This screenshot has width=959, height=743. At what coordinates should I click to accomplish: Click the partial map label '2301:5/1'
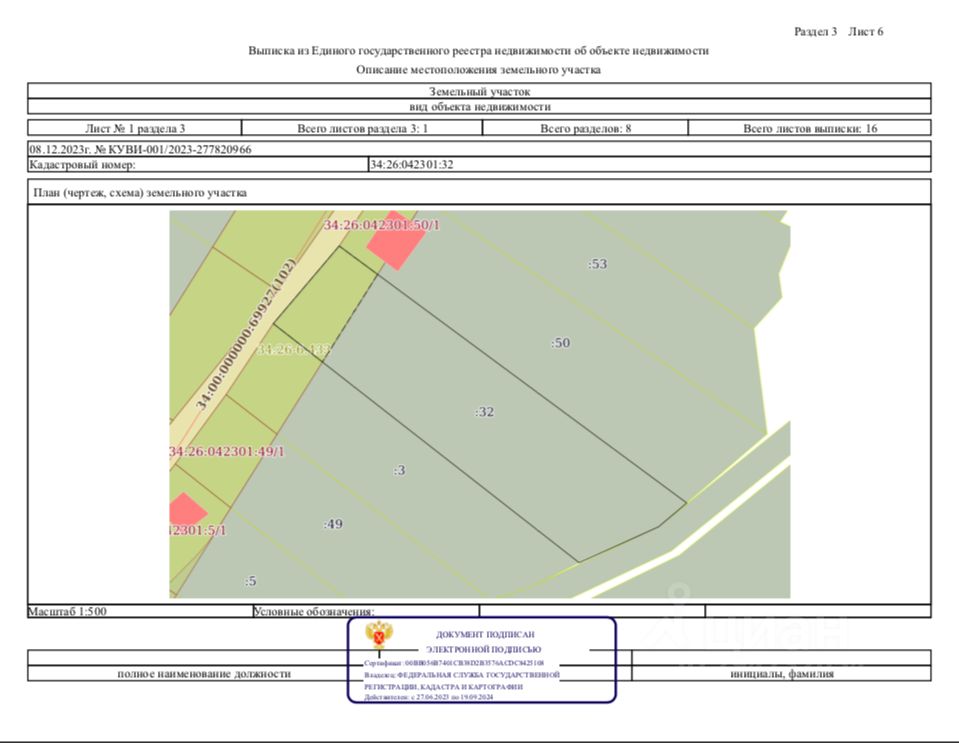click(x=198, y=530)
